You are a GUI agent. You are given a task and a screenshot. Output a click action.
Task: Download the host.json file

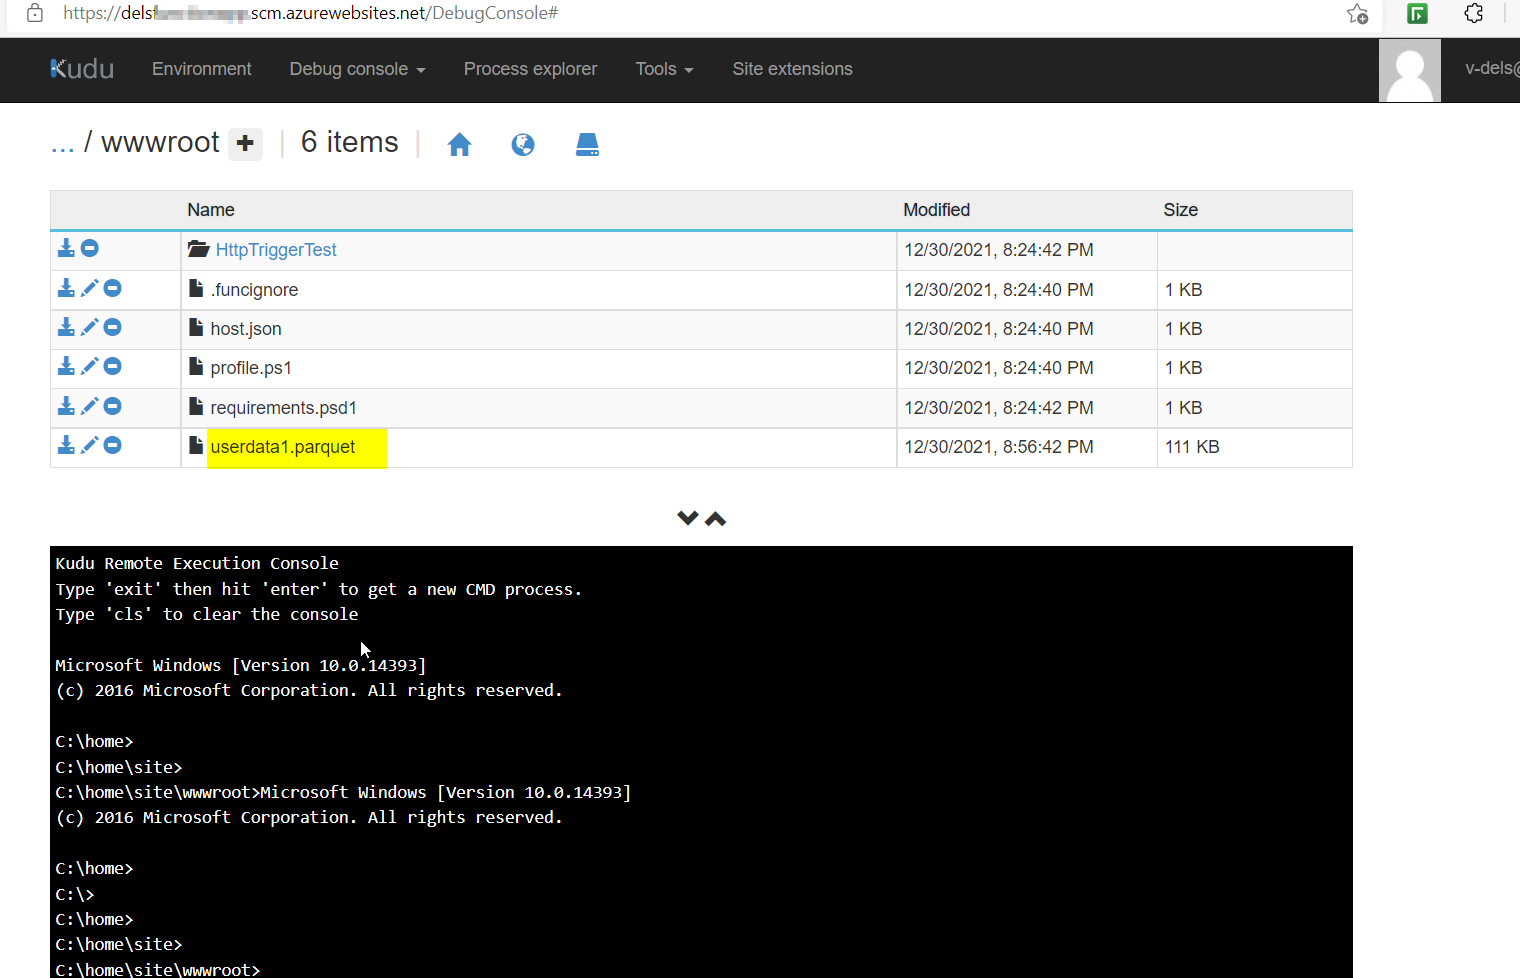[66, 327]
